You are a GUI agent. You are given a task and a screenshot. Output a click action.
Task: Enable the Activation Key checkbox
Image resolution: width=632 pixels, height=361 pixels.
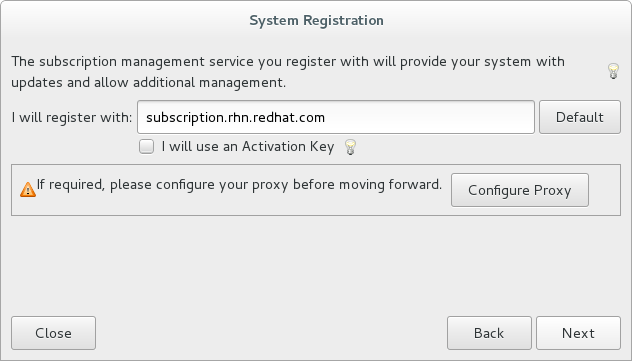point(146,147)
